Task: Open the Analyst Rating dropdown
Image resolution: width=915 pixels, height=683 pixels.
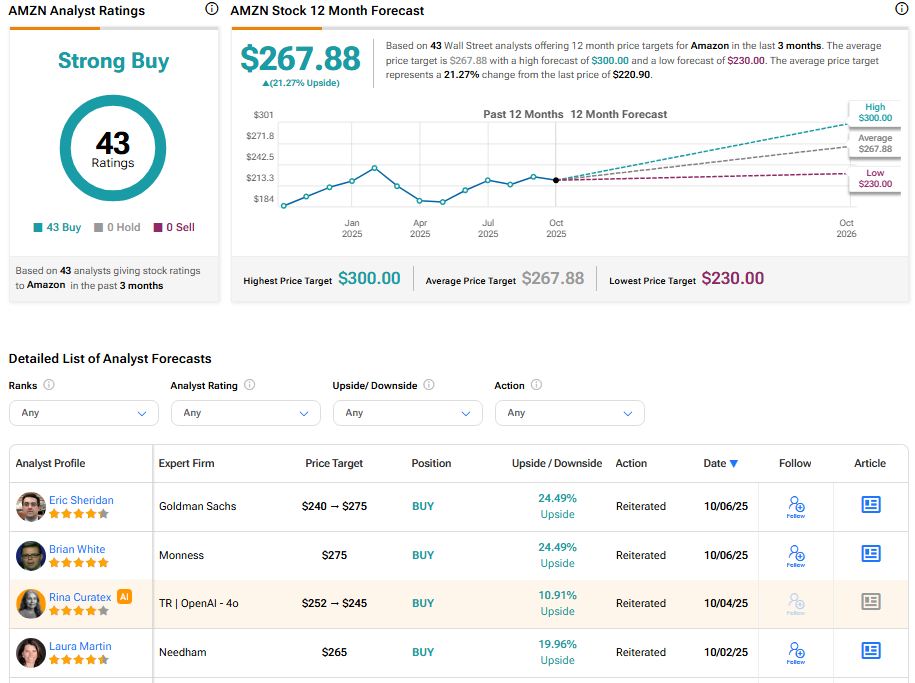Action: [x=246, y=413]
